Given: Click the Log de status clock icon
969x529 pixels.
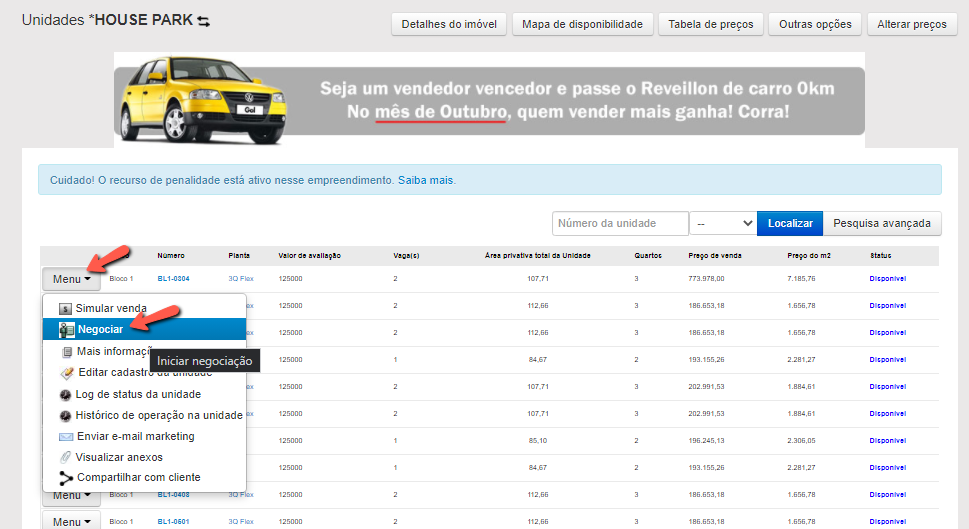Looking at the screenshot, I should coord(66,394).
